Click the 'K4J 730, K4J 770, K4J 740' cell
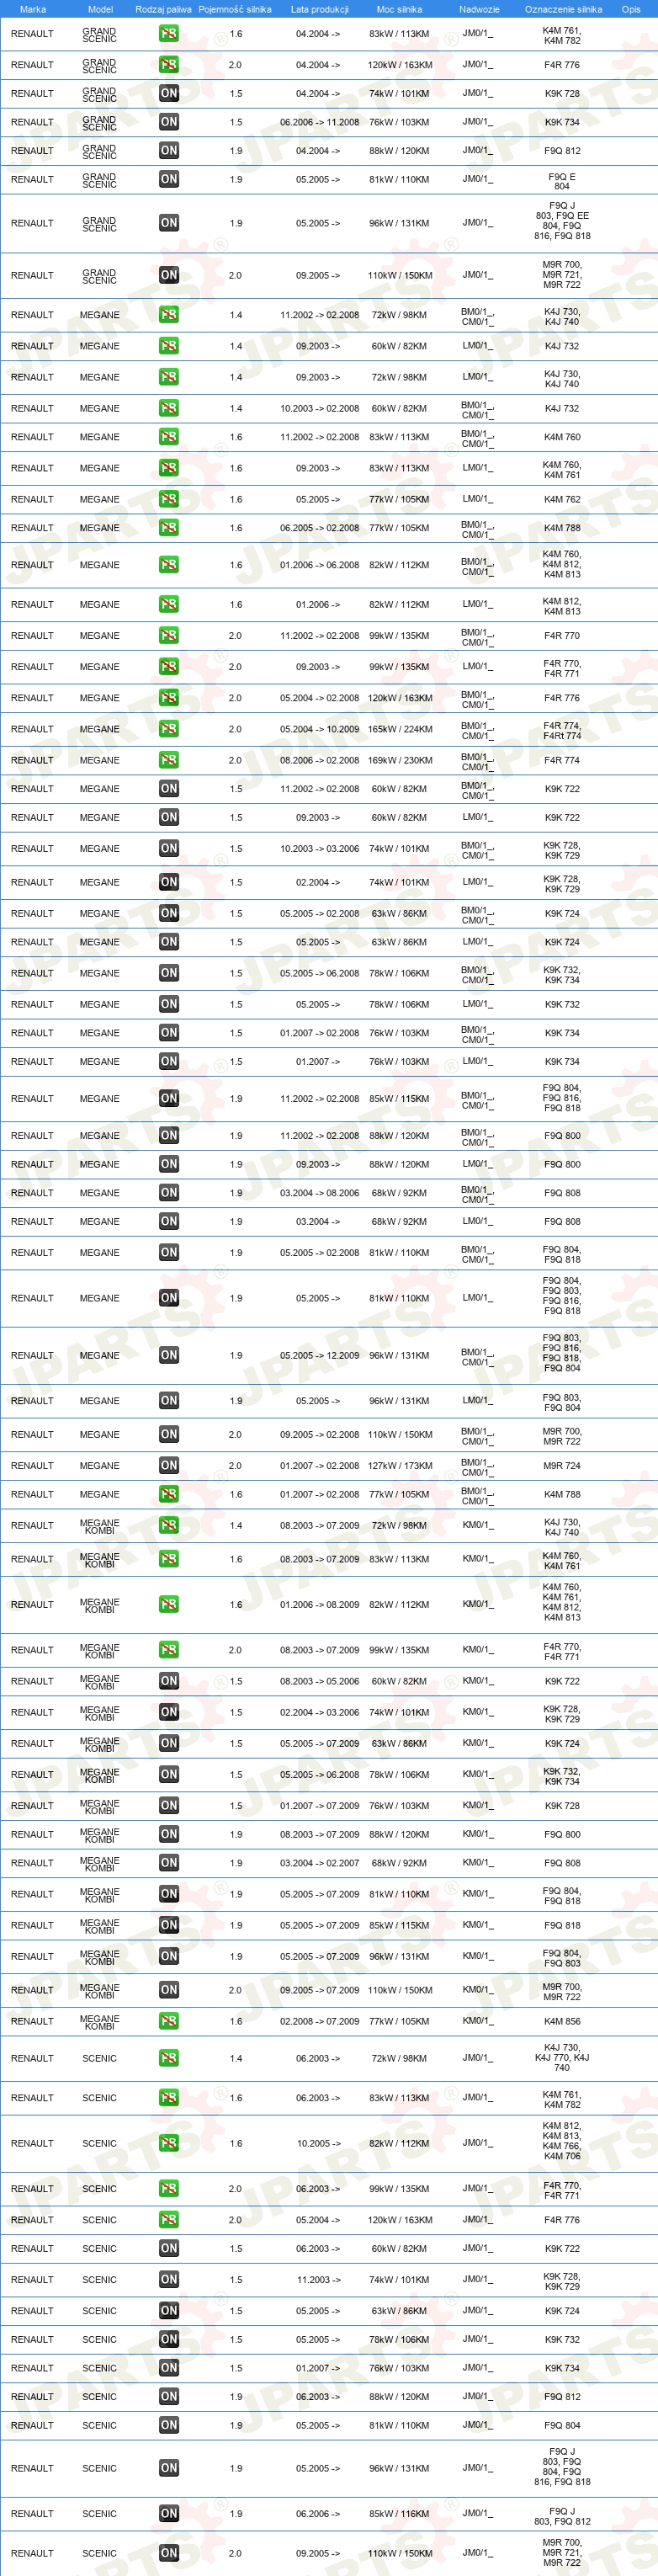 [562, 2057]
